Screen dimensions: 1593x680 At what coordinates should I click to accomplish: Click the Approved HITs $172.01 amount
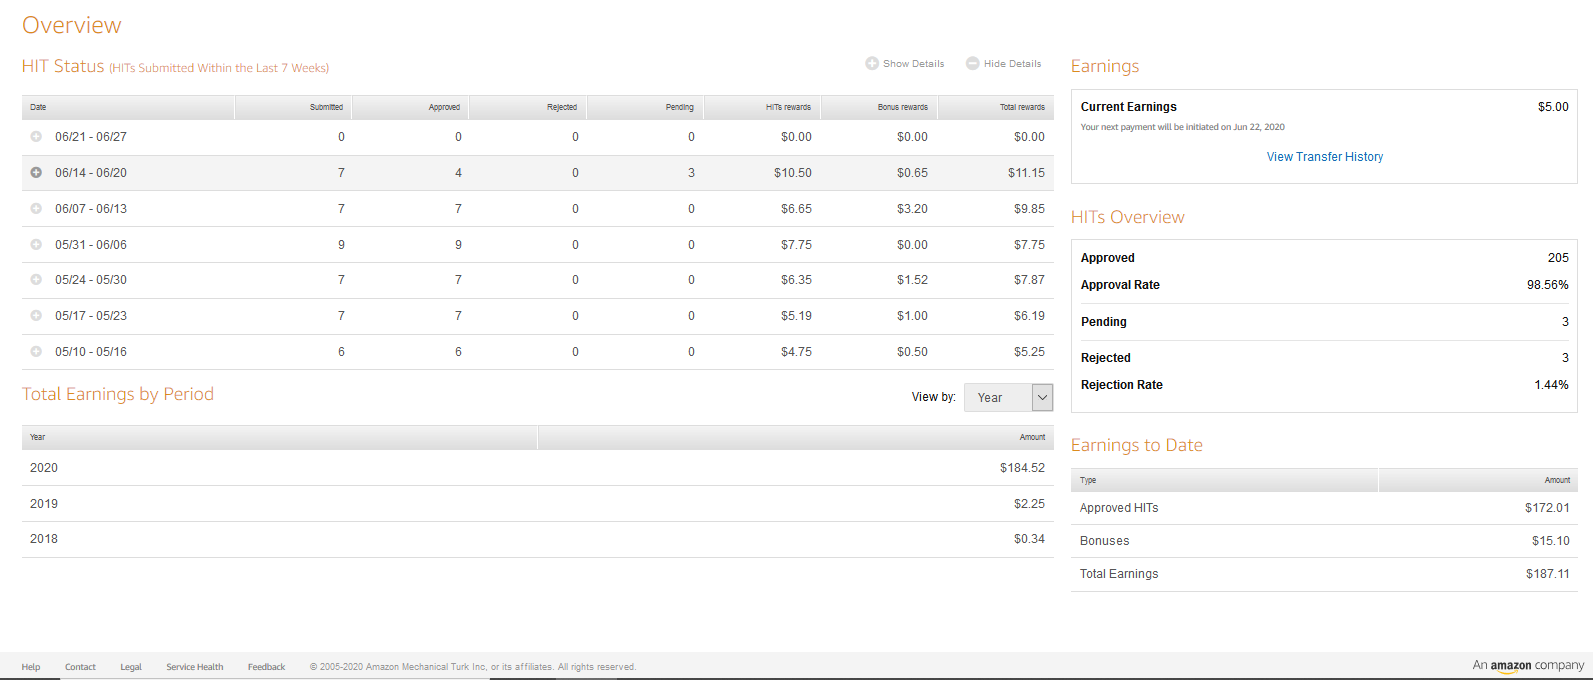pyautogui.click(x=1547, y=508)
